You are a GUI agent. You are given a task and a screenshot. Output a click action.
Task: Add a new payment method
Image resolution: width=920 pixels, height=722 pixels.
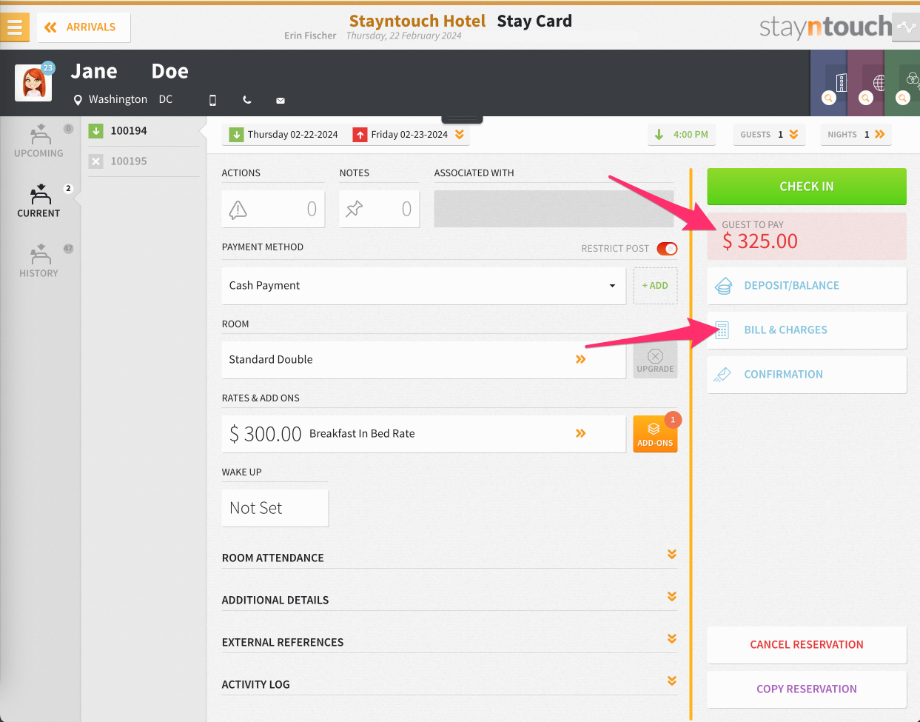(655, 286)
